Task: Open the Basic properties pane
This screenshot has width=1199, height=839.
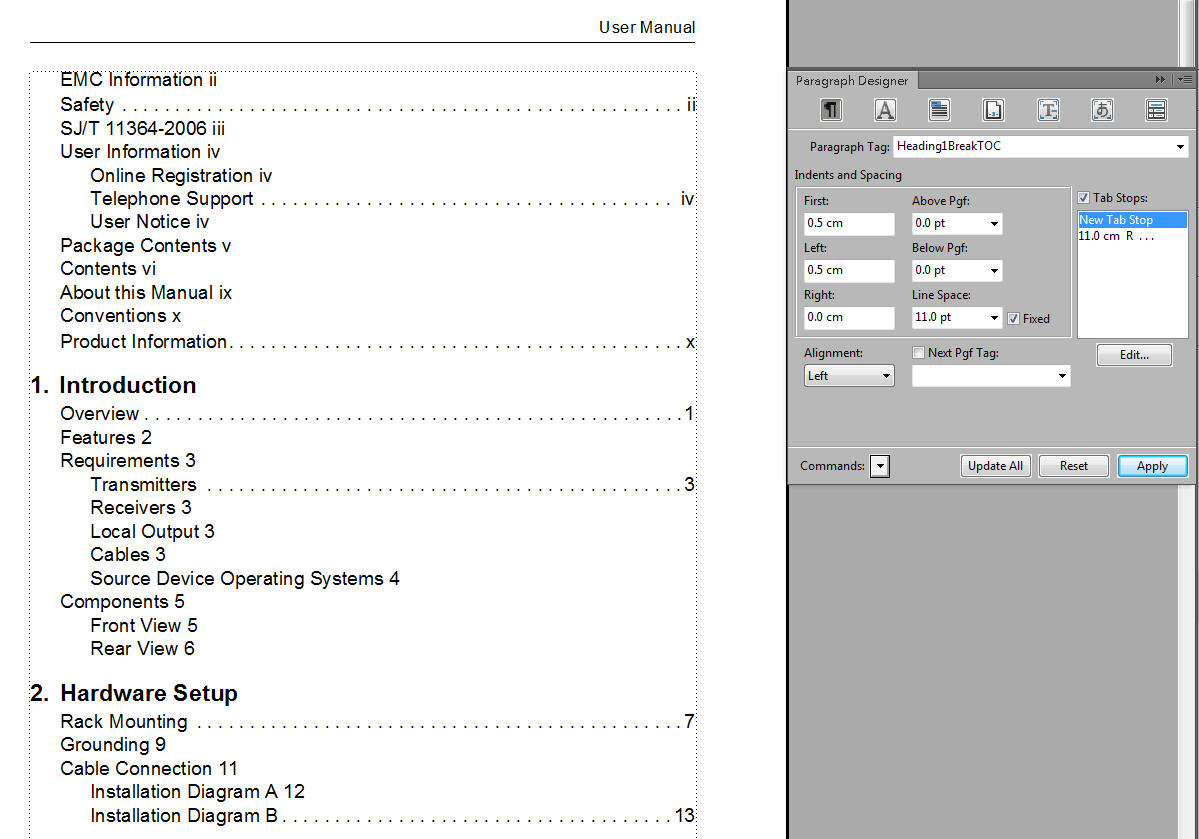Action: point(831,110)
